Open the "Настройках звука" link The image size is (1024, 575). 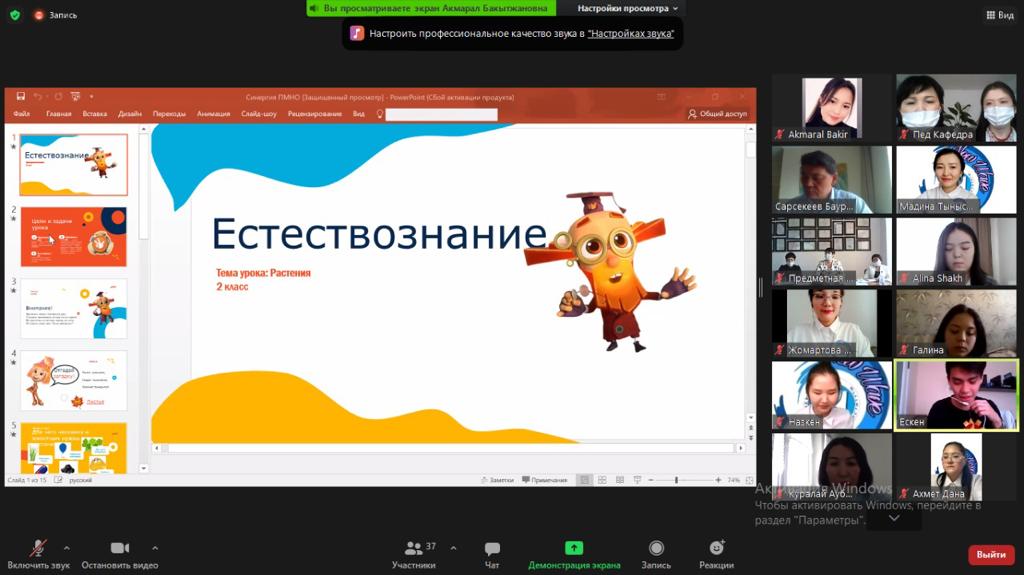click(x=630, y=33)
